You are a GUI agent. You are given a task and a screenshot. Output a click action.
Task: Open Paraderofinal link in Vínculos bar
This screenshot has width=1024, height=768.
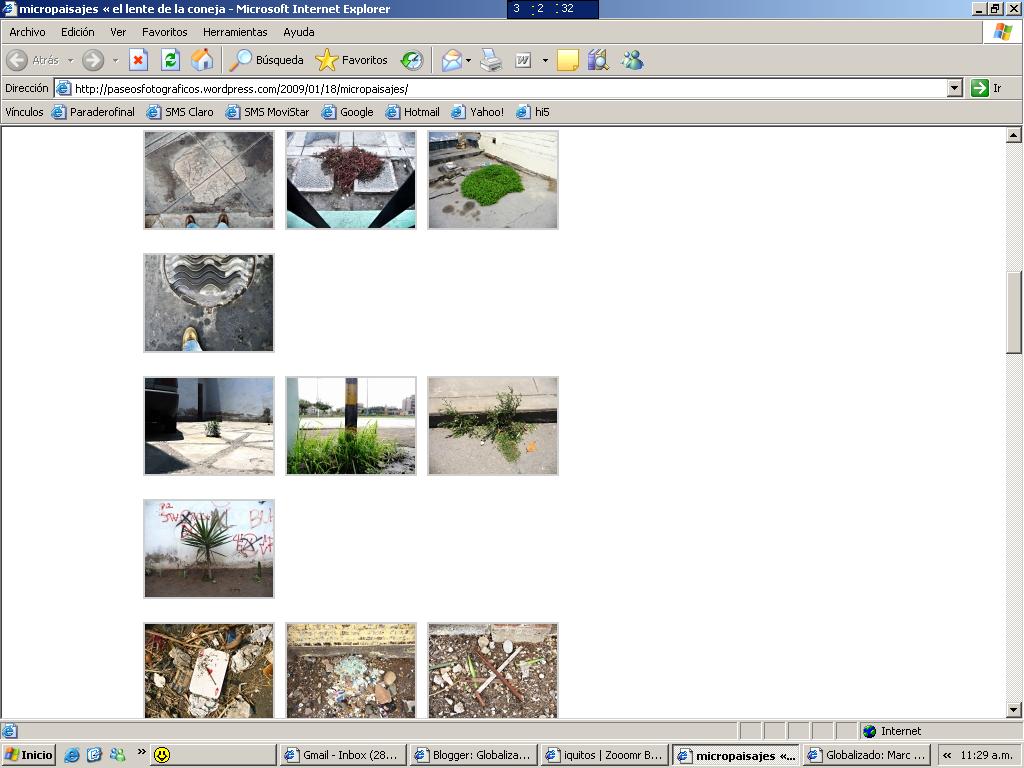point(93,112)
